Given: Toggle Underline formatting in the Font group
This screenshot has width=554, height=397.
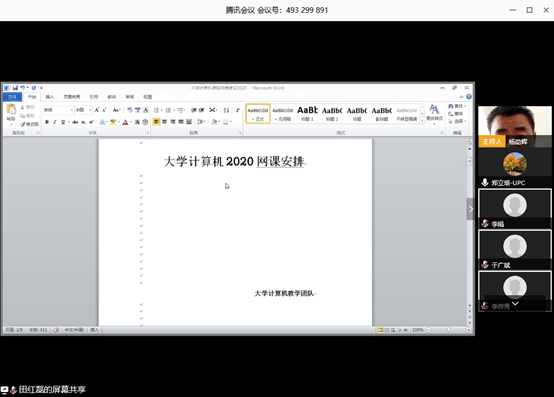Looking at the screenshot, I should click(x=63, y=122).
